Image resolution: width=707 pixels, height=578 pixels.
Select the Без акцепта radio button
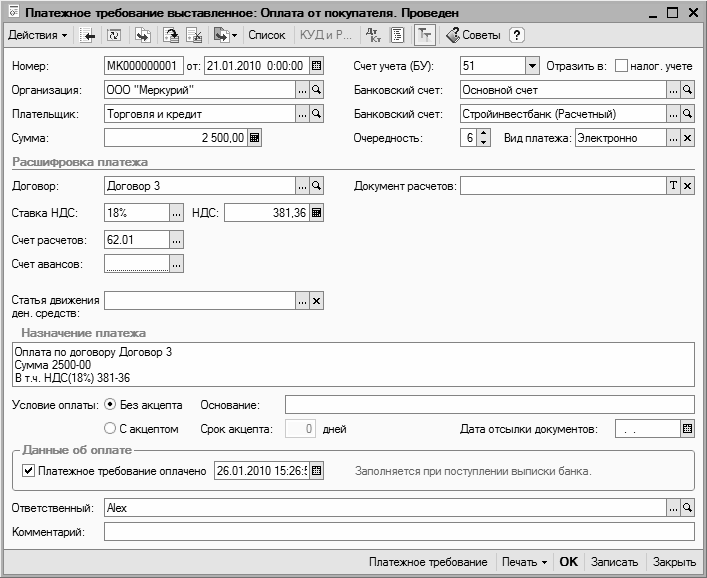[x=110, y=404]
